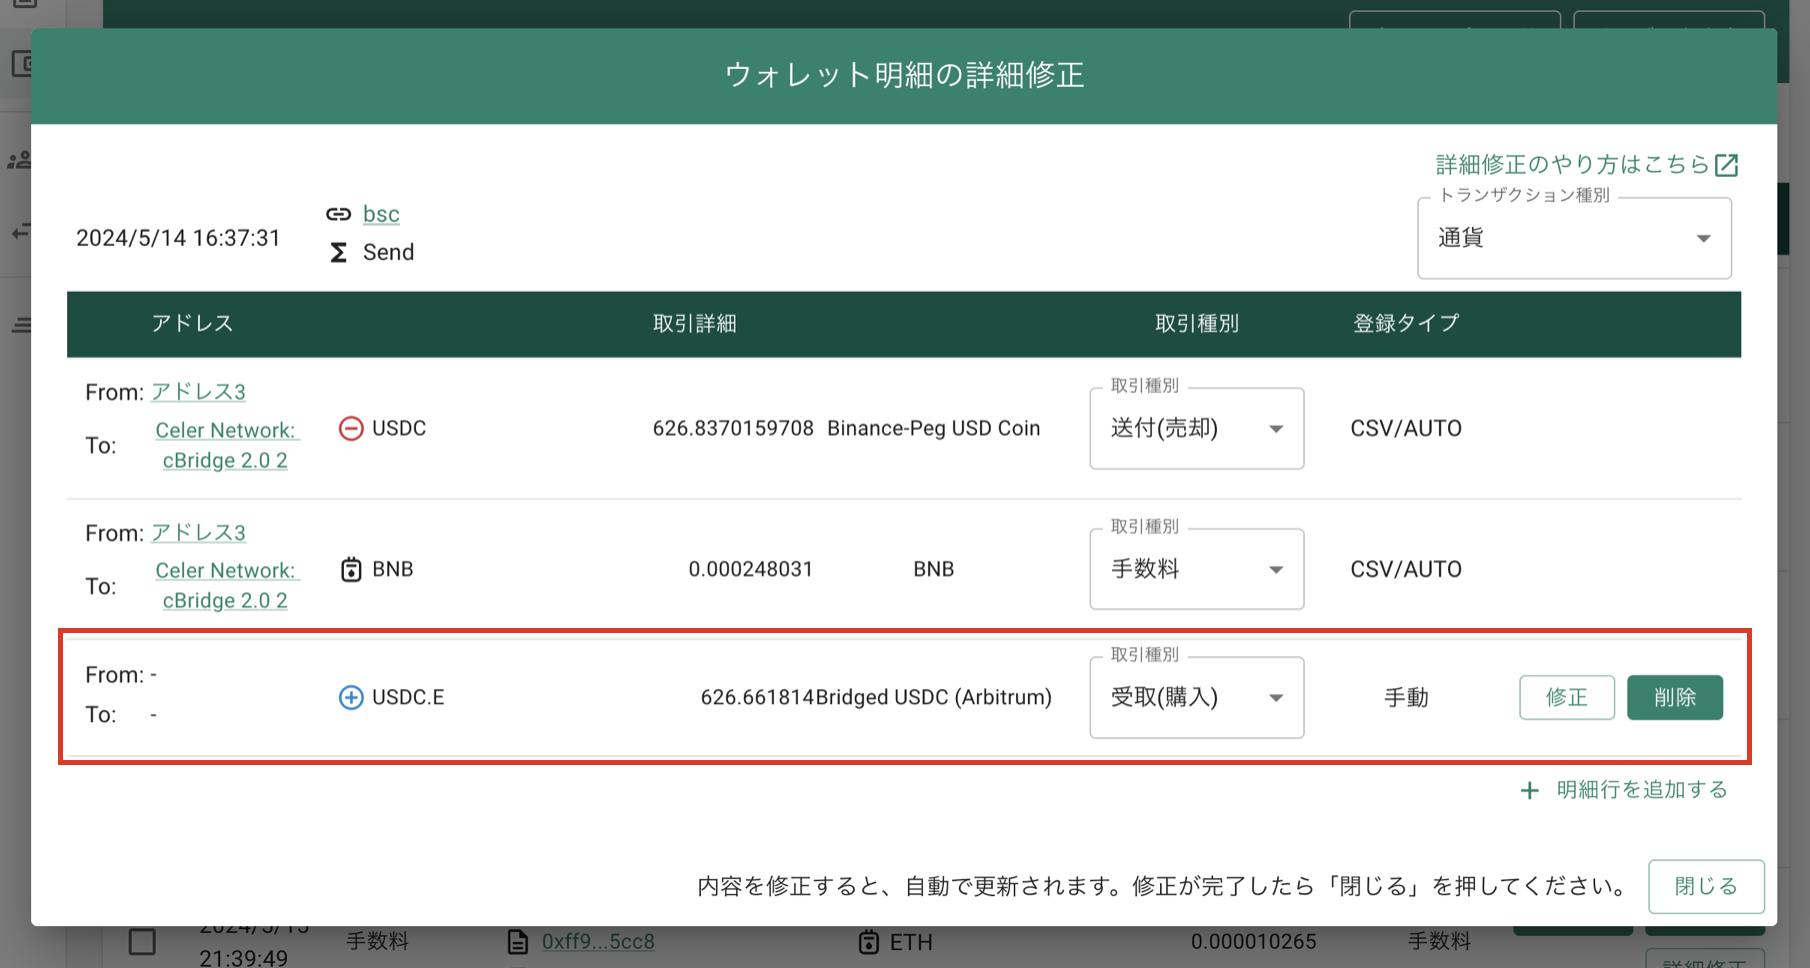
Task: Click the USDC.E currency label
Action: click(x=408, y=698)
